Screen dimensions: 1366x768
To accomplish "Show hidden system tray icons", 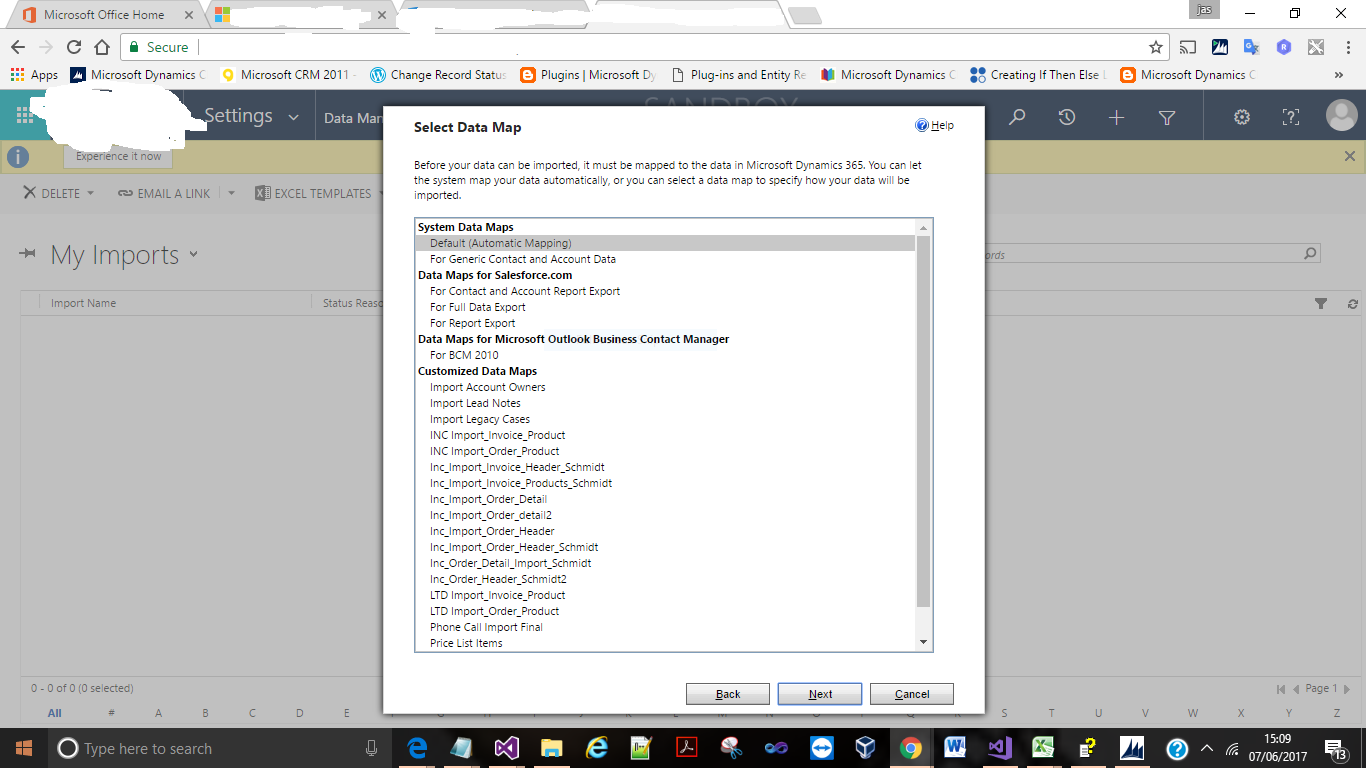I will (1206, 748).
